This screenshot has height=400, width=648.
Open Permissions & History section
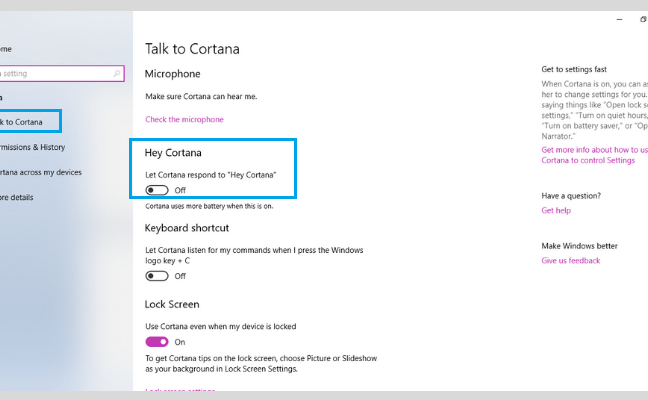click(x=32, y=147)
